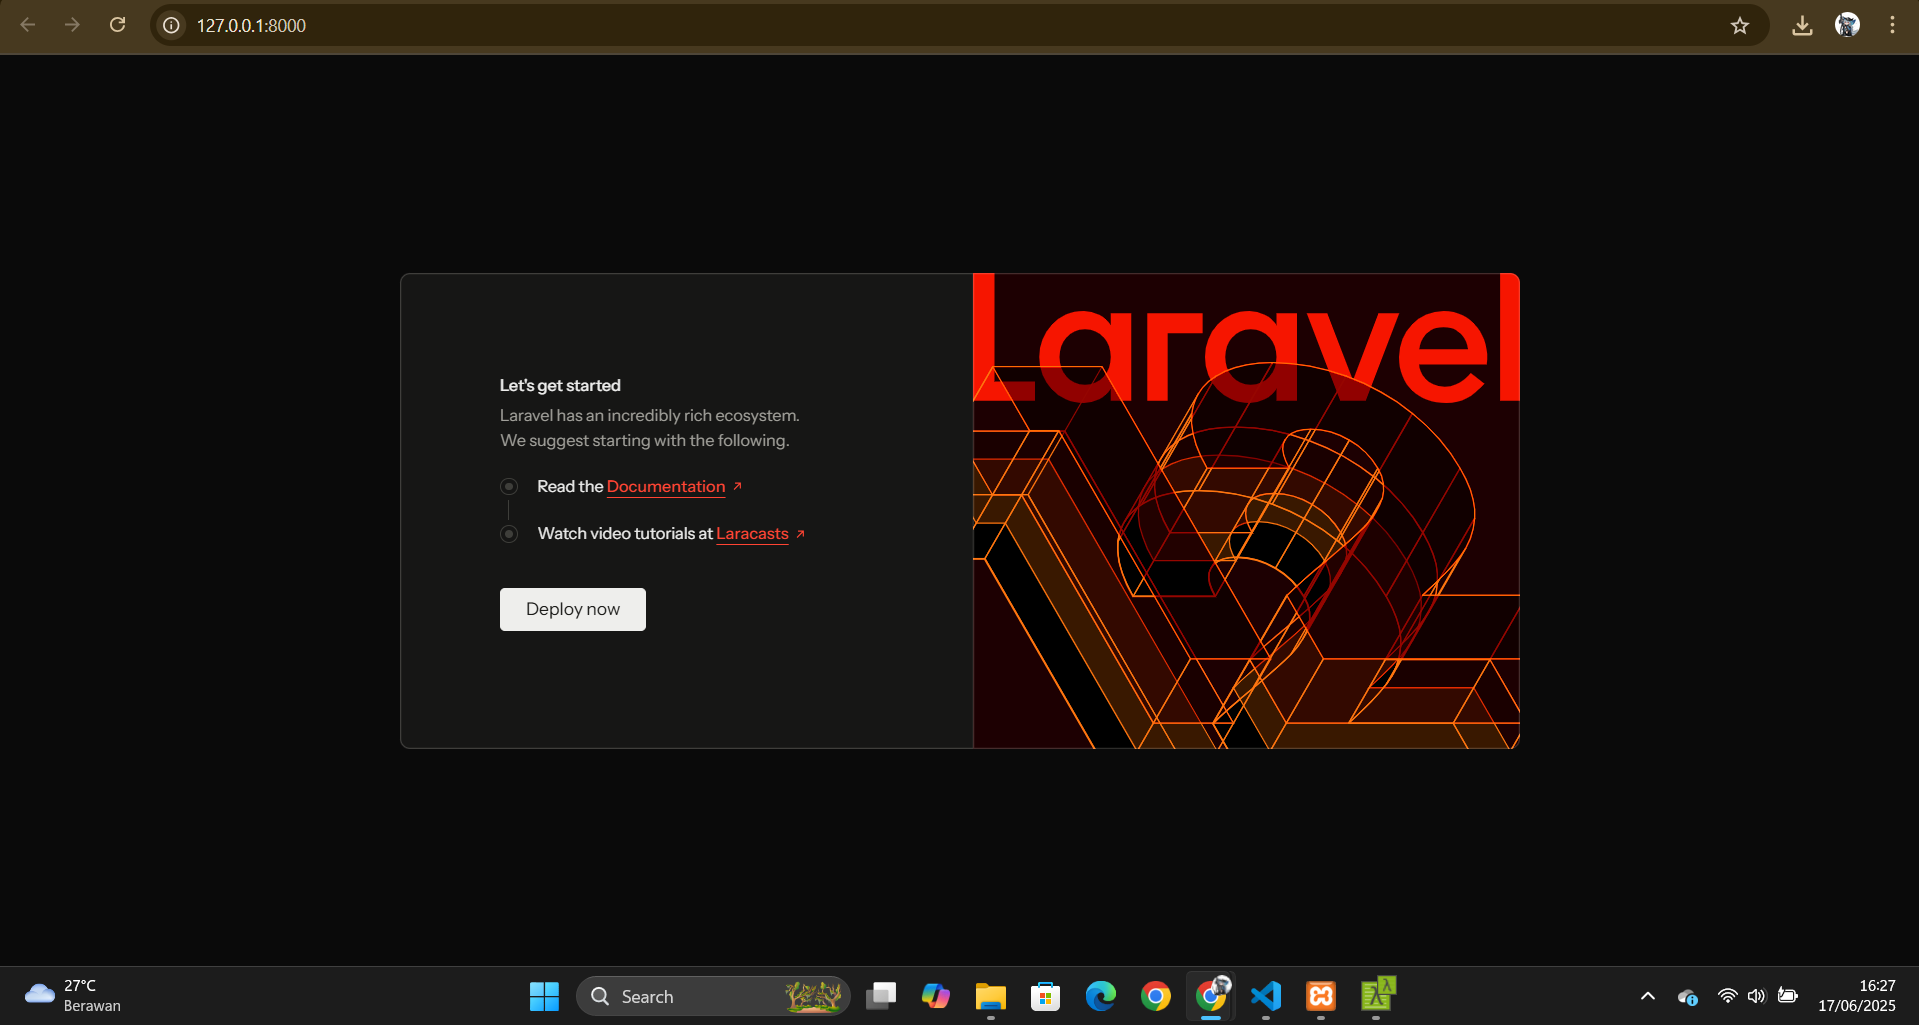Expand the hidden system tray icons chevron
This screenshot has height=1025, width=1919.
pyautogui.click(x=1647, y=996)
